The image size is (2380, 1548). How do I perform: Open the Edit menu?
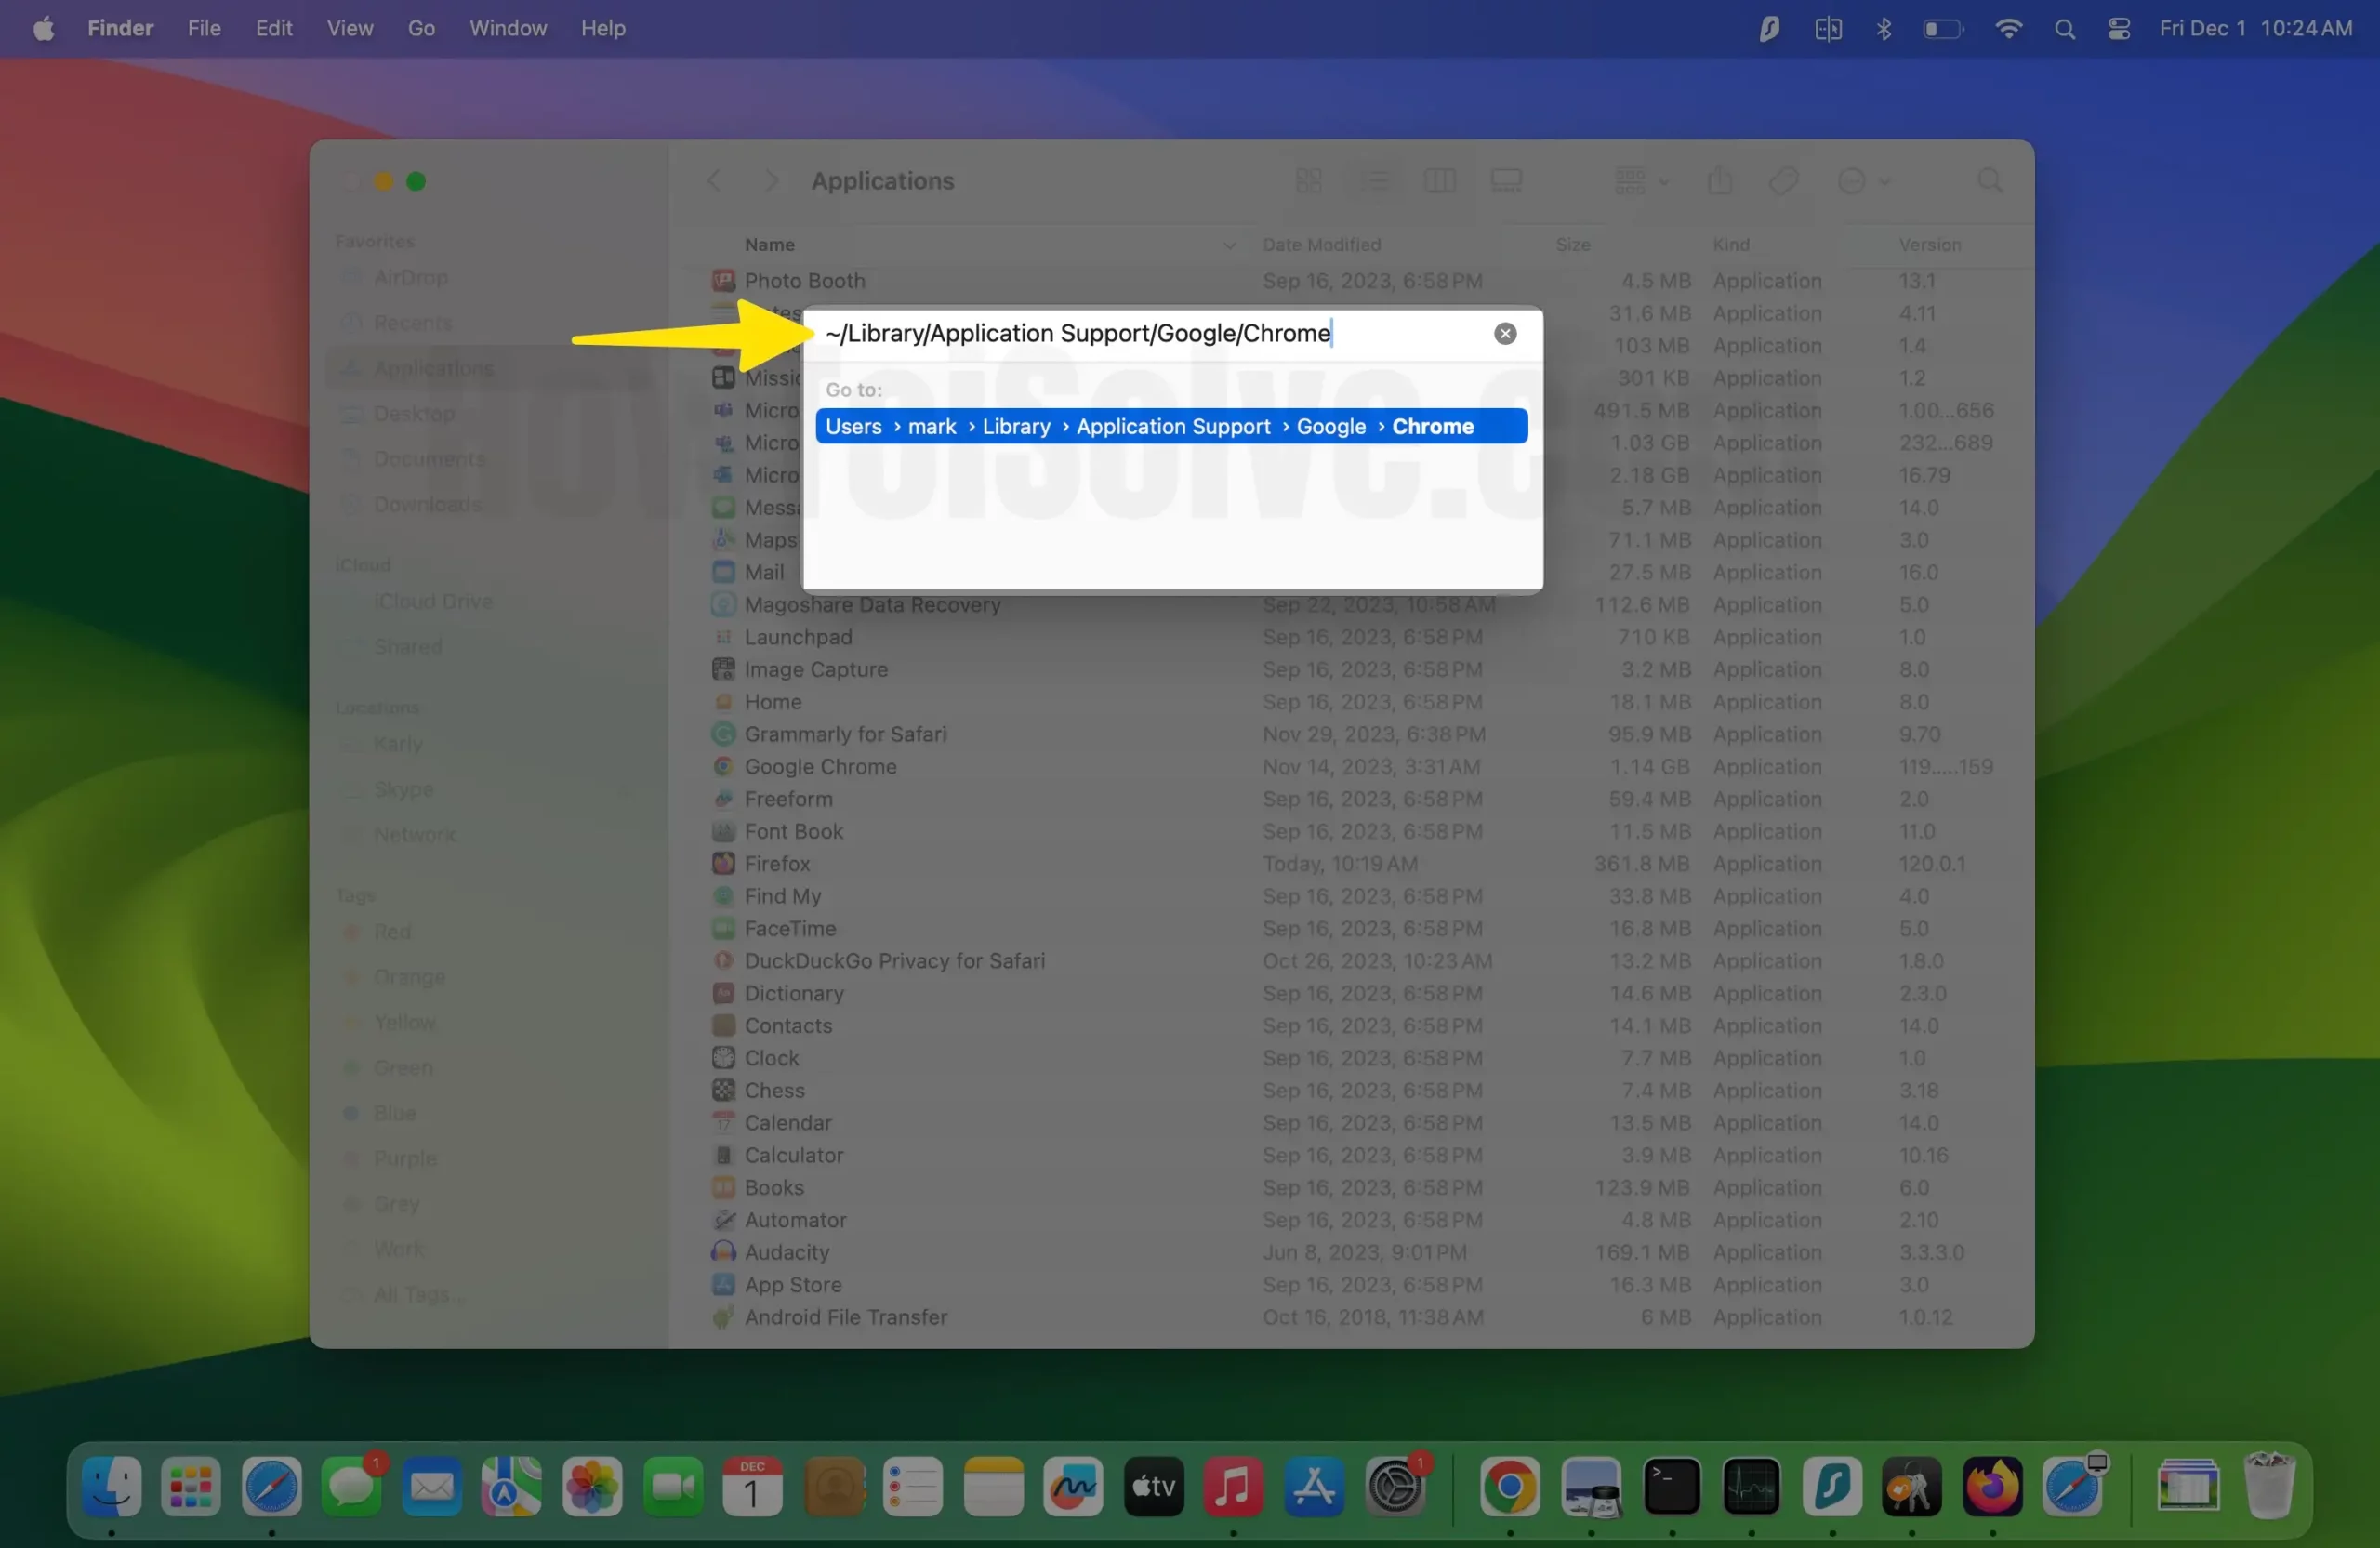click(273, 28)
